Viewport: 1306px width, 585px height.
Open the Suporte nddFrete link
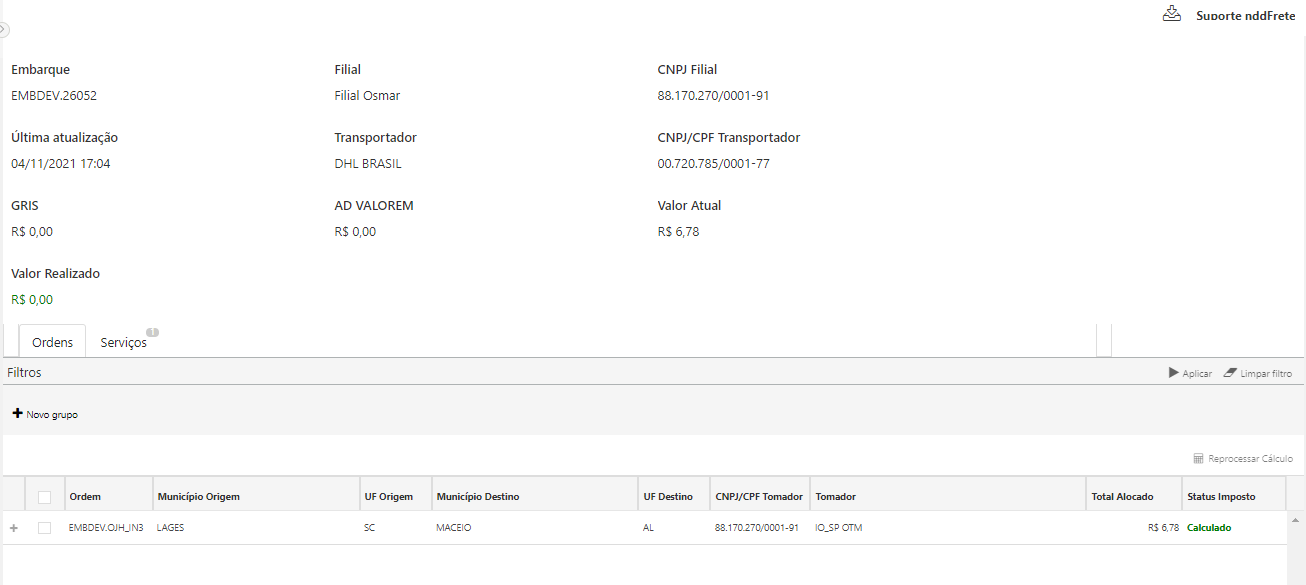click(1245, 16)
